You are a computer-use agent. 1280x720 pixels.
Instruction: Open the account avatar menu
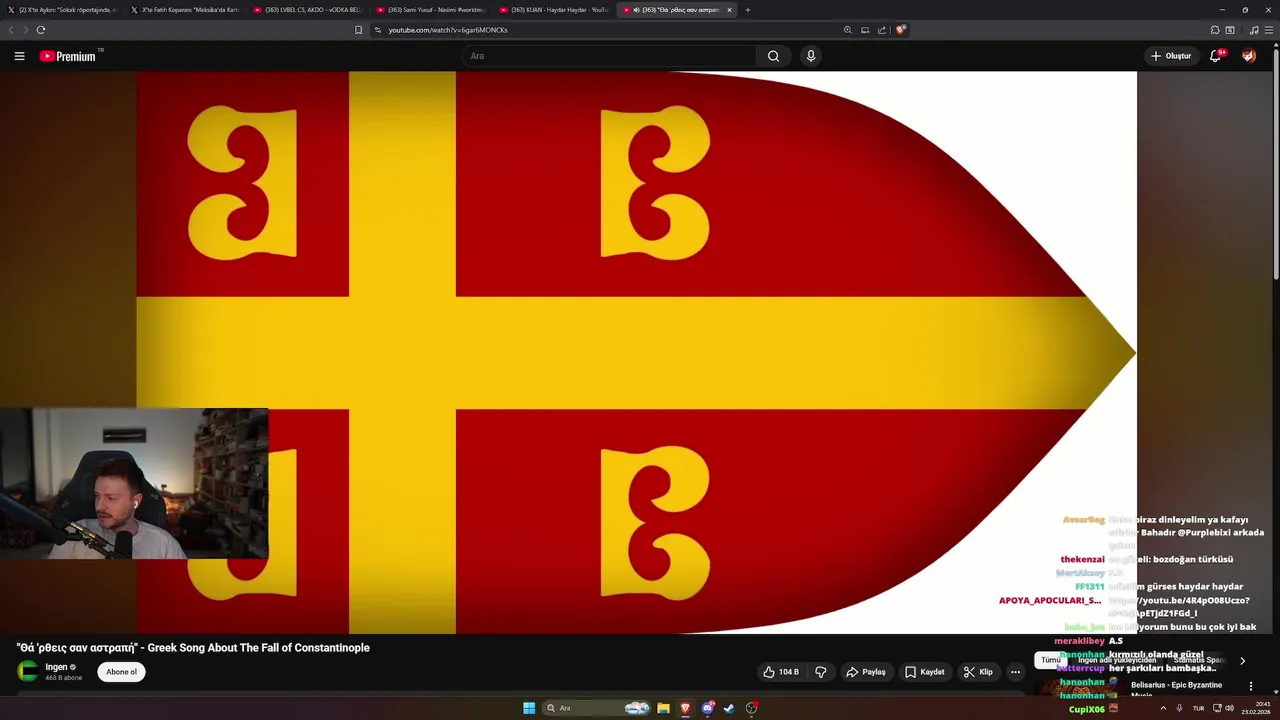coord(1249,56)
